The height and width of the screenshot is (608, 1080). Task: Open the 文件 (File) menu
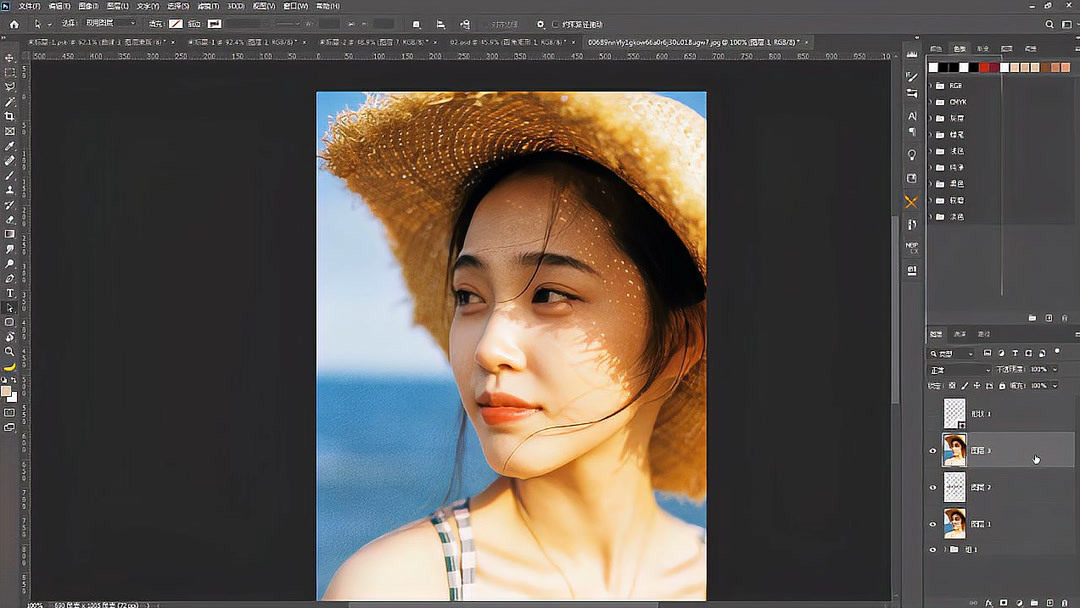29,6
